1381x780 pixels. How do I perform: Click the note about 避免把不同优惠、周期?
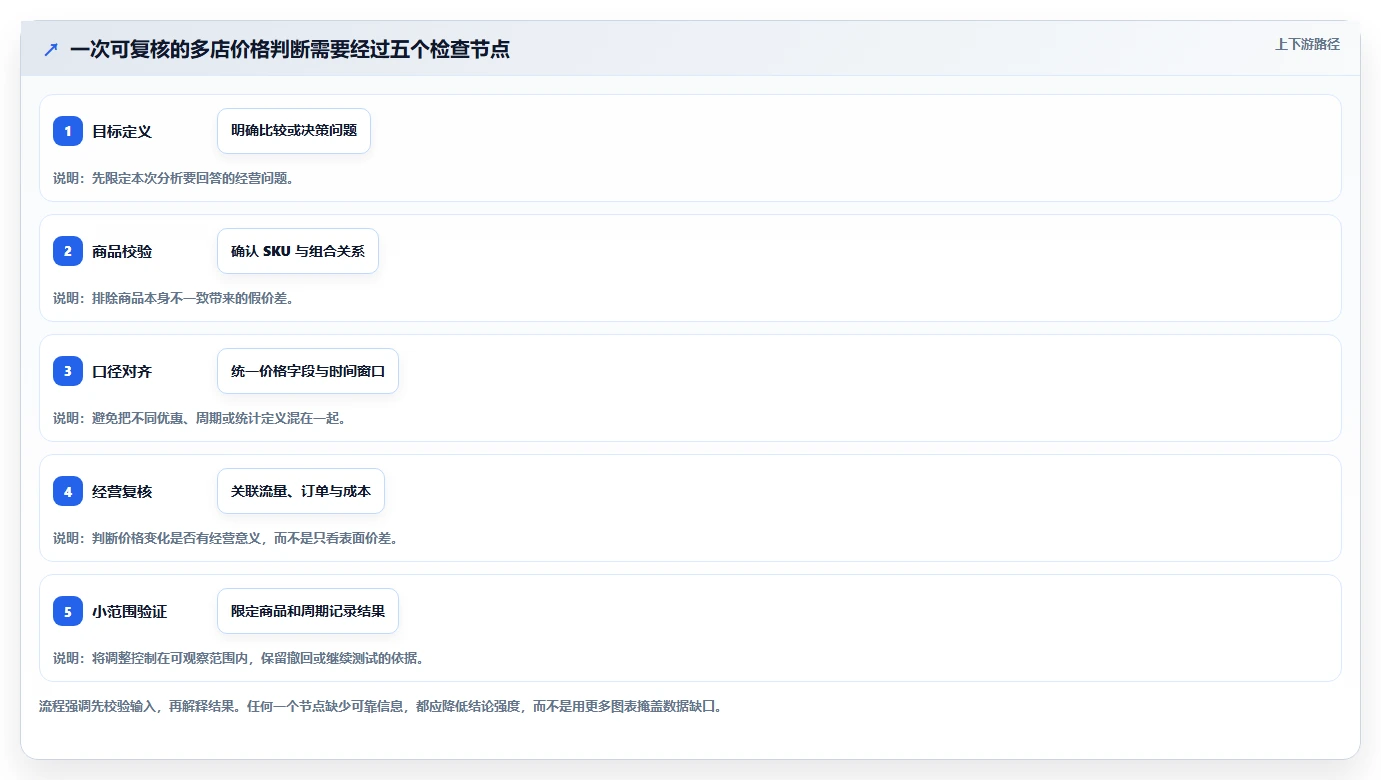200,418
